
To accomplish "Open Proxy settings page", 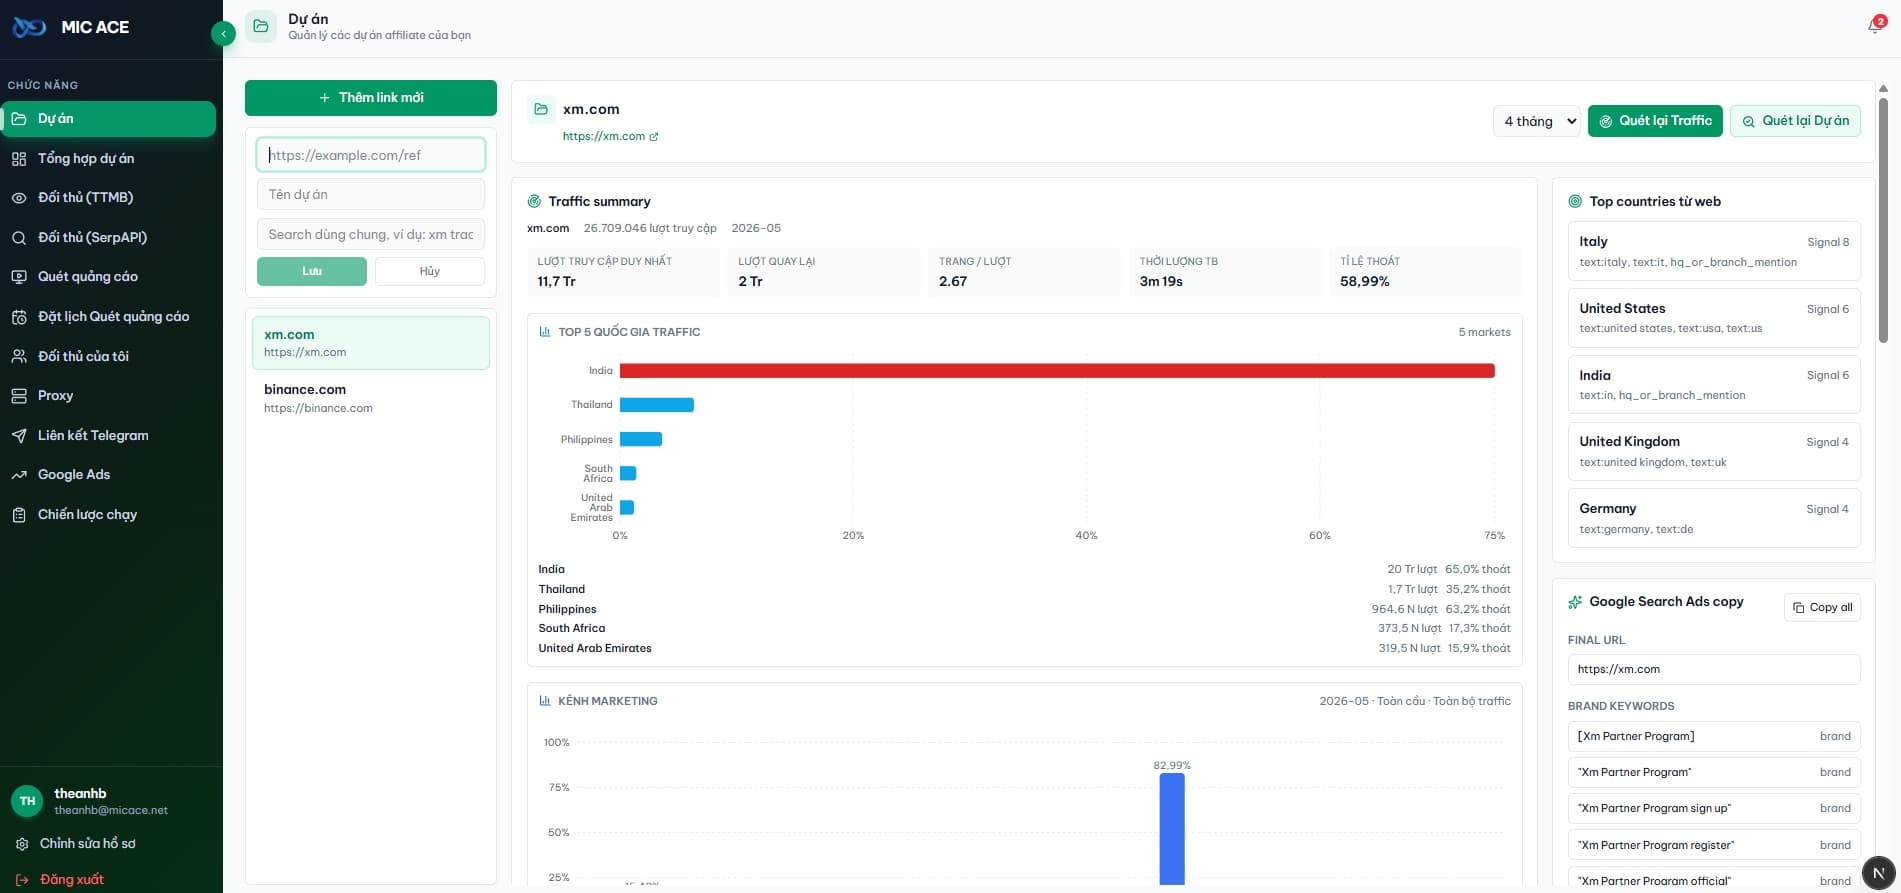I will 108,396.
